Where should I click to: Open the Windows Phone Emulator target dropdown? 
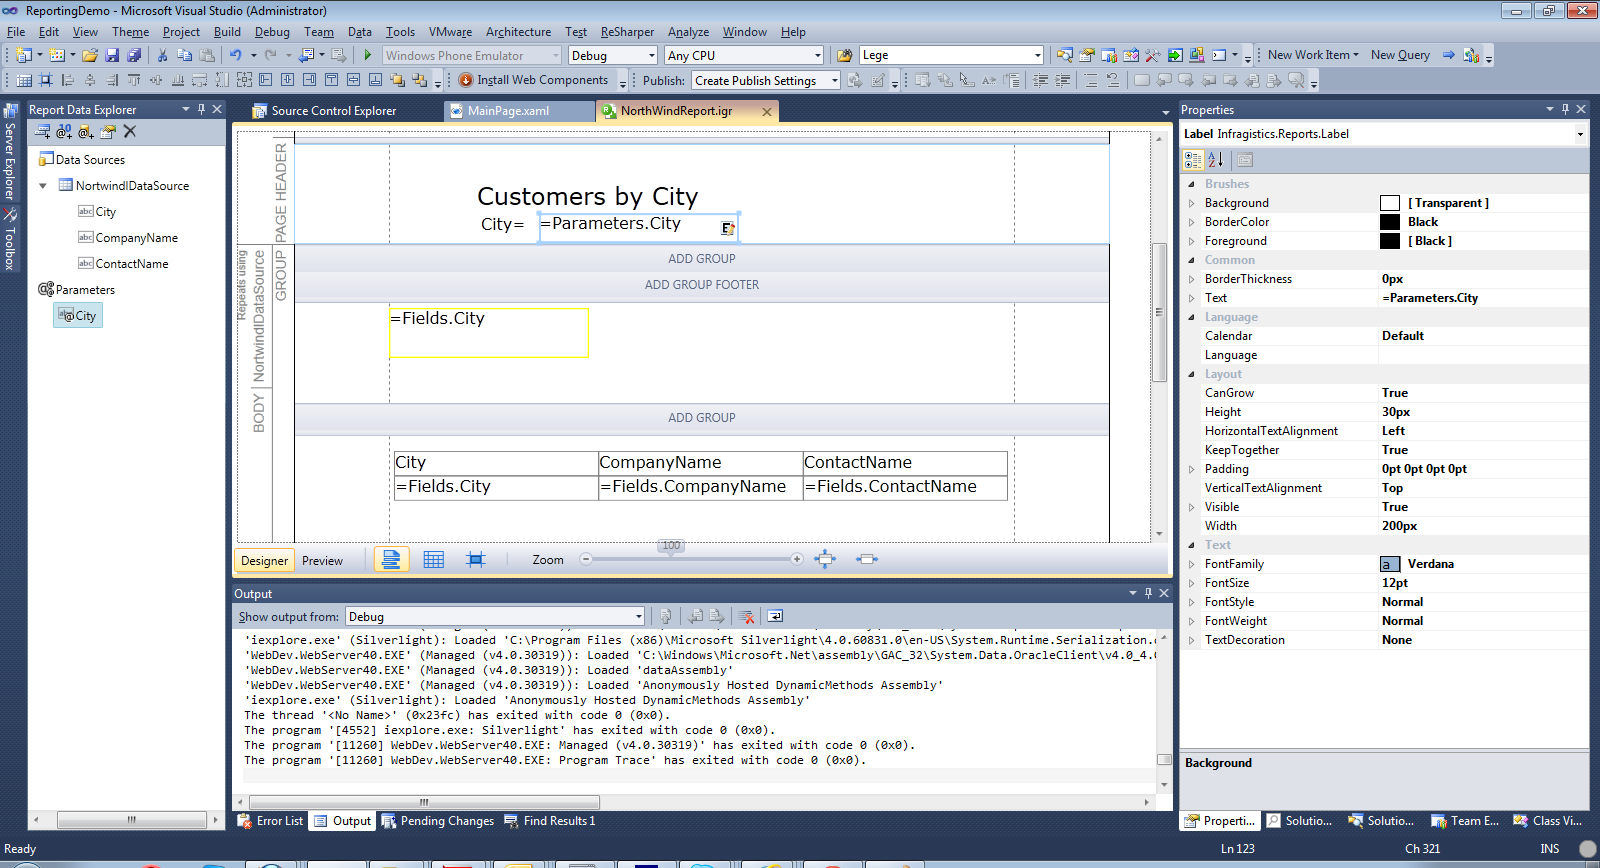(555, 55)
